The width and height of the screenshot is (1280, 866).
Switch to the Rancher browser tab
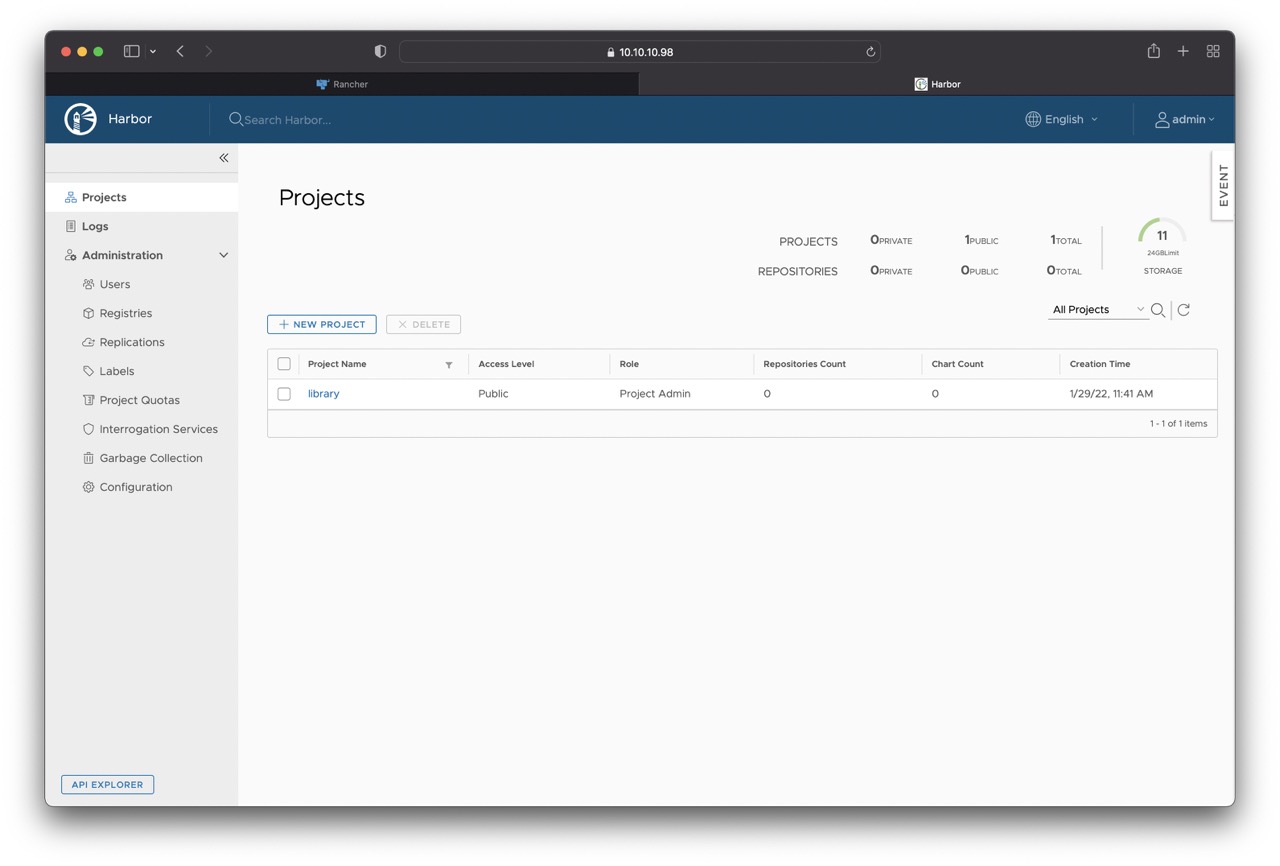342,84
